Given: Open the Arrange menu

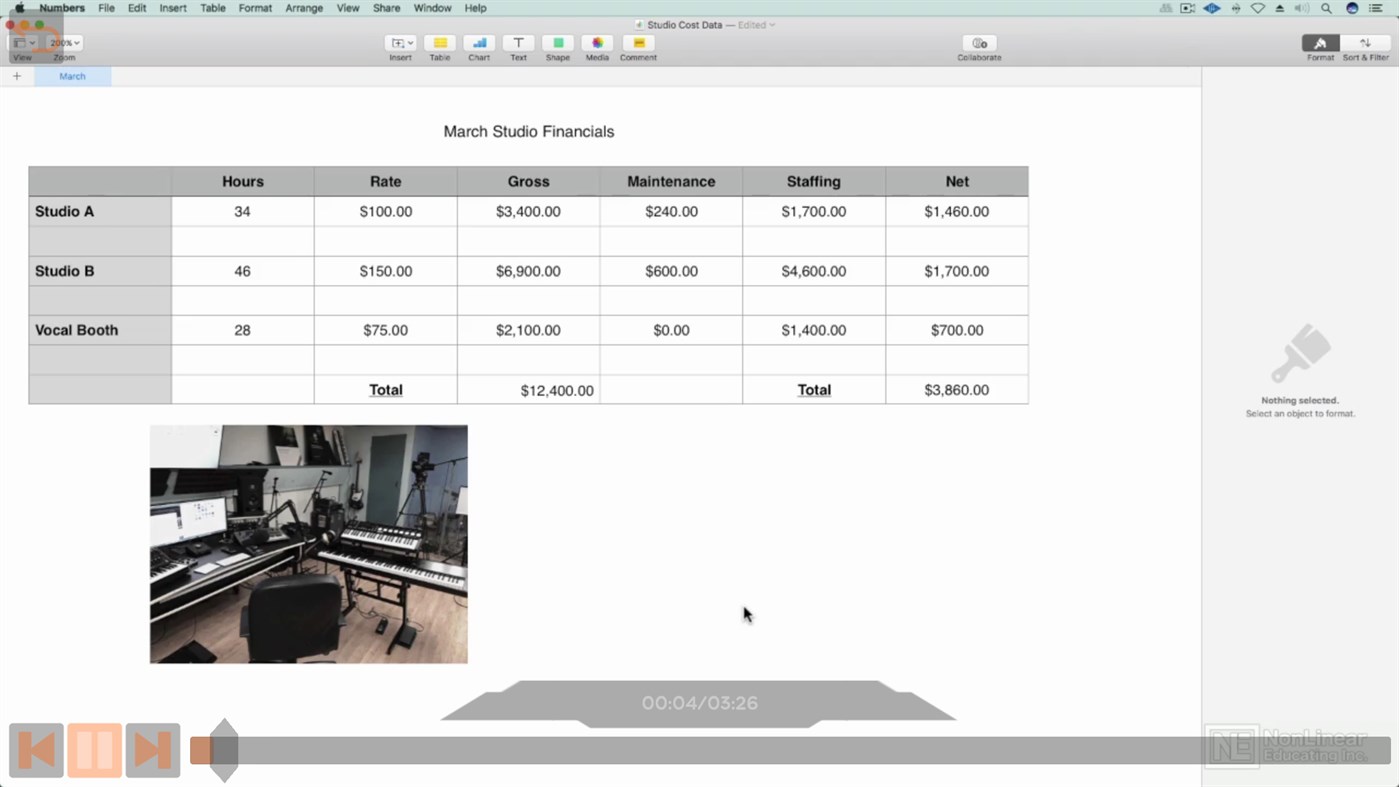Looking at the screenshot, I should [304, 8].
